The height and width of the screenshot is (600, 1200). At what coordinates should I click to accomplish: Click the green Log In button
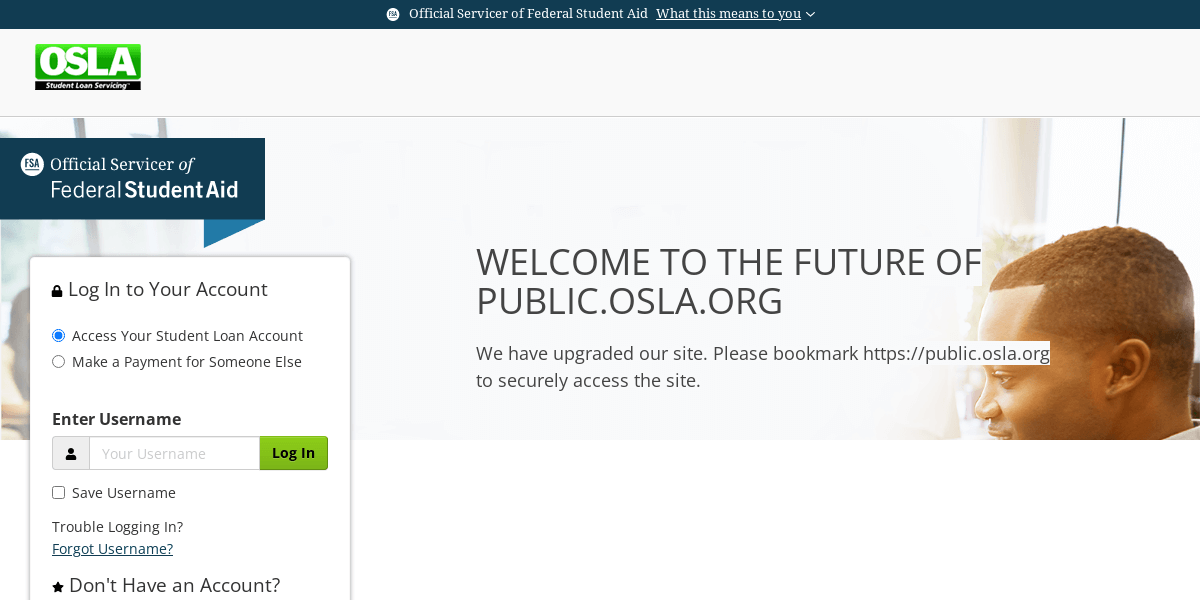tap(294, 453)
